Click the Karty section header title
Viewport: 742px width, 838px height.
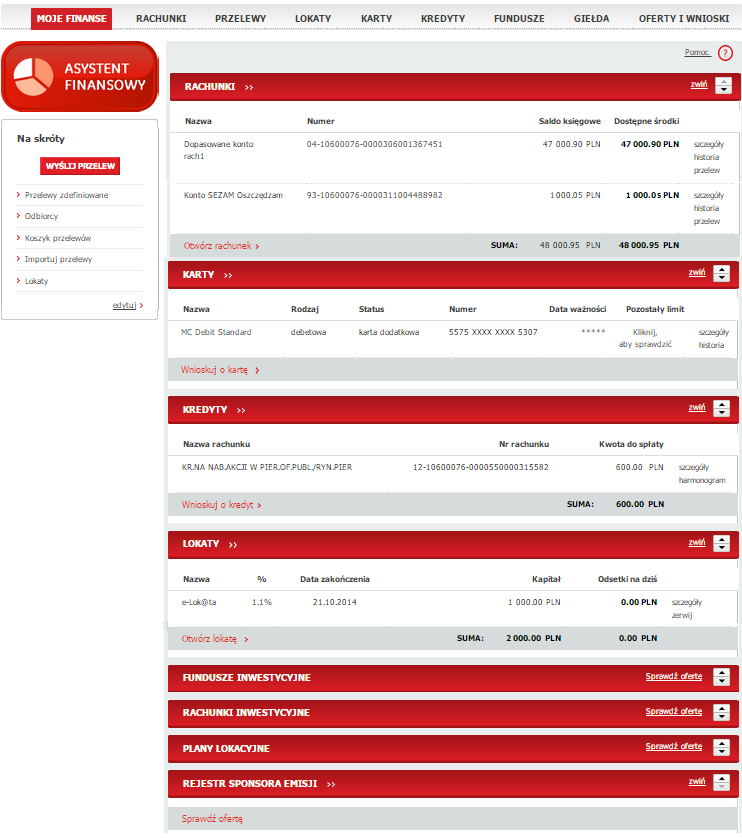click(x=198, y=275)
